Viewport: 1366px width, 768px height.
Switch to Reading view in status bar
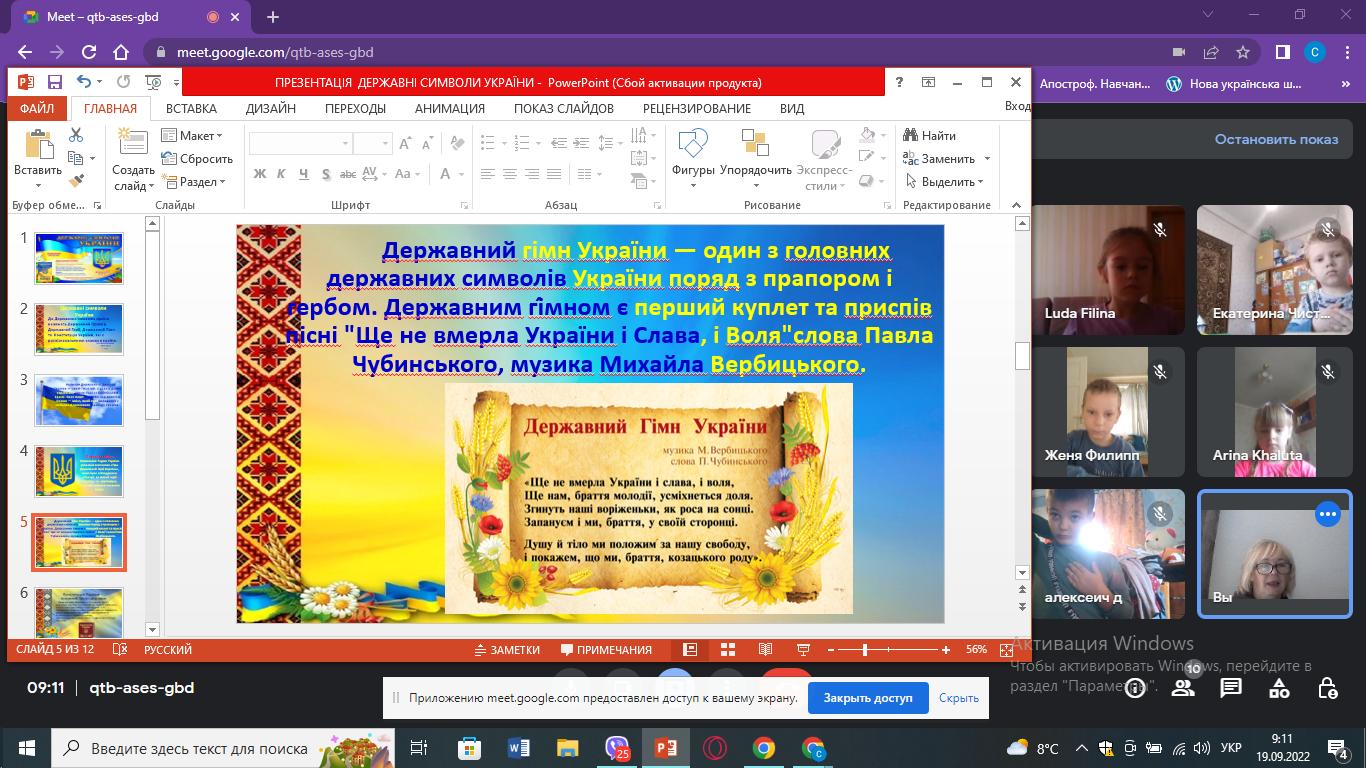click(x=765, y=650)
